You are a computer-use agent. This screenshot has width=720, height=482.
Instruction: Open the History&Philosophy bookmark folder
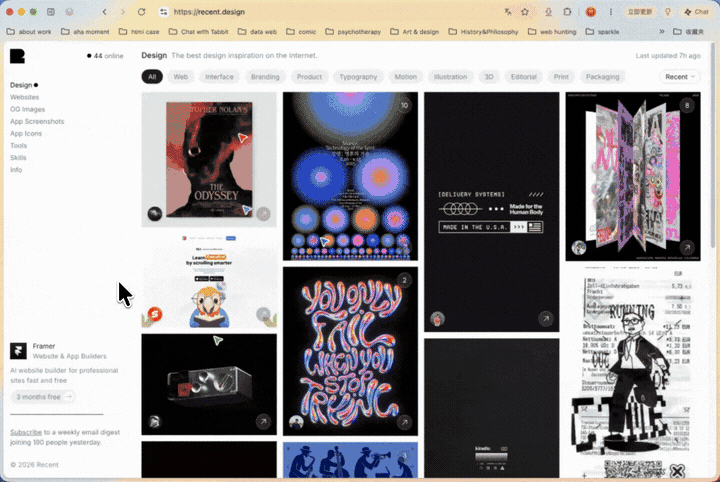pyautogui.click(x=483, y=32)
